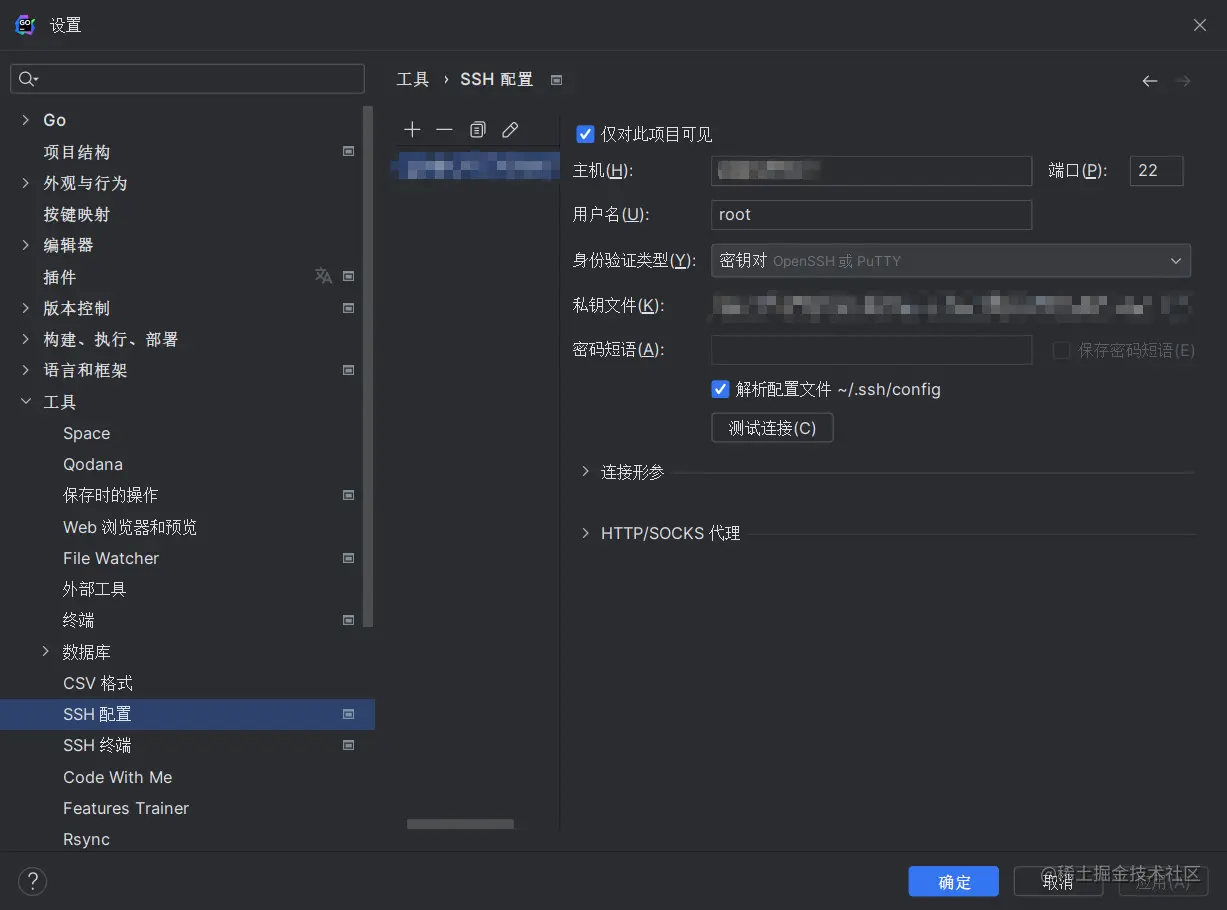The height and width of the screenshot is (910, 1227).
Task: Click the 确定 button
Action: (954, 881)
